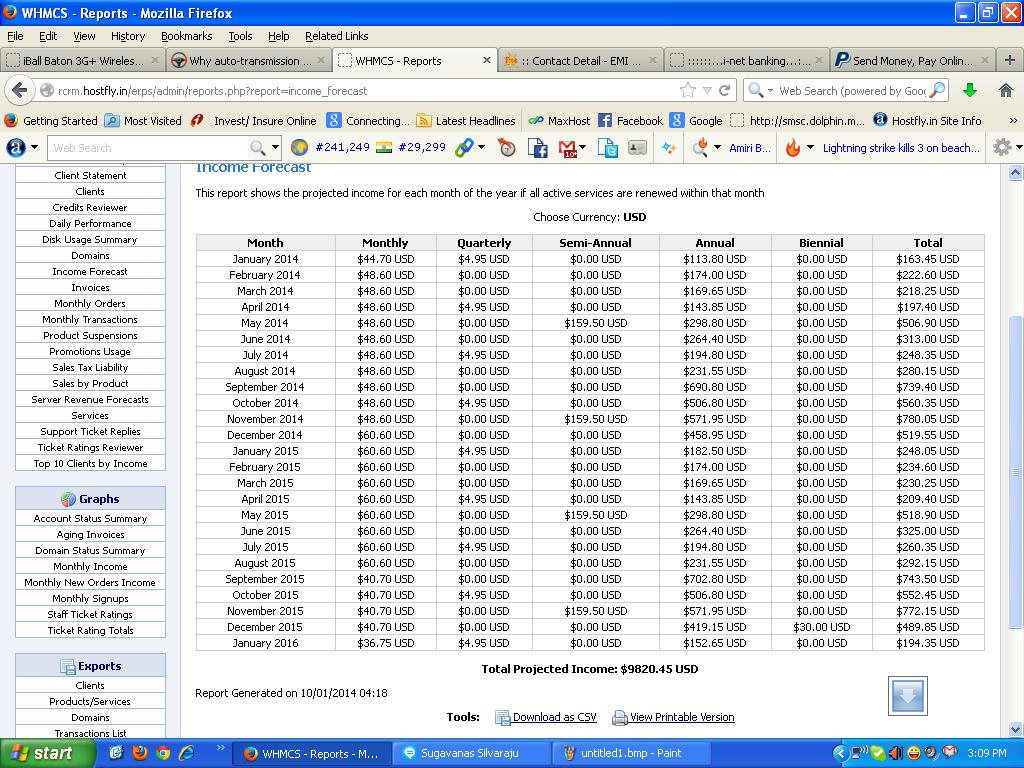Click the Facebook icon in Alexa toolbar
Image resolution: width=1024 pixels, height=768 pixels.
click(x=538, y=148)
